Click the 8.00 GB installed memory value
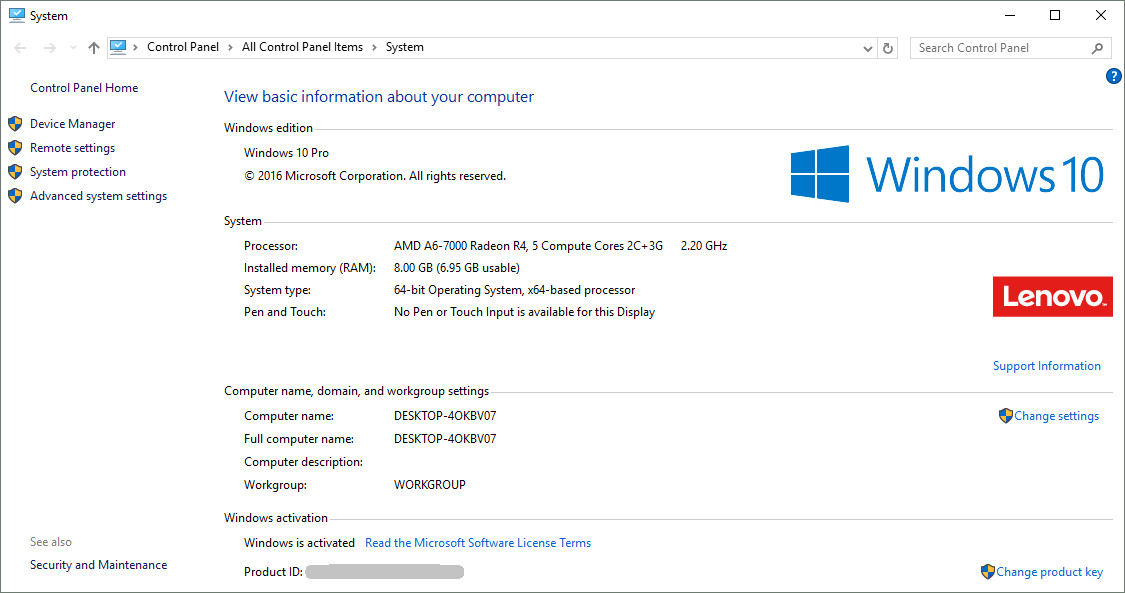 pyautogui.click(x=456, y=267)
